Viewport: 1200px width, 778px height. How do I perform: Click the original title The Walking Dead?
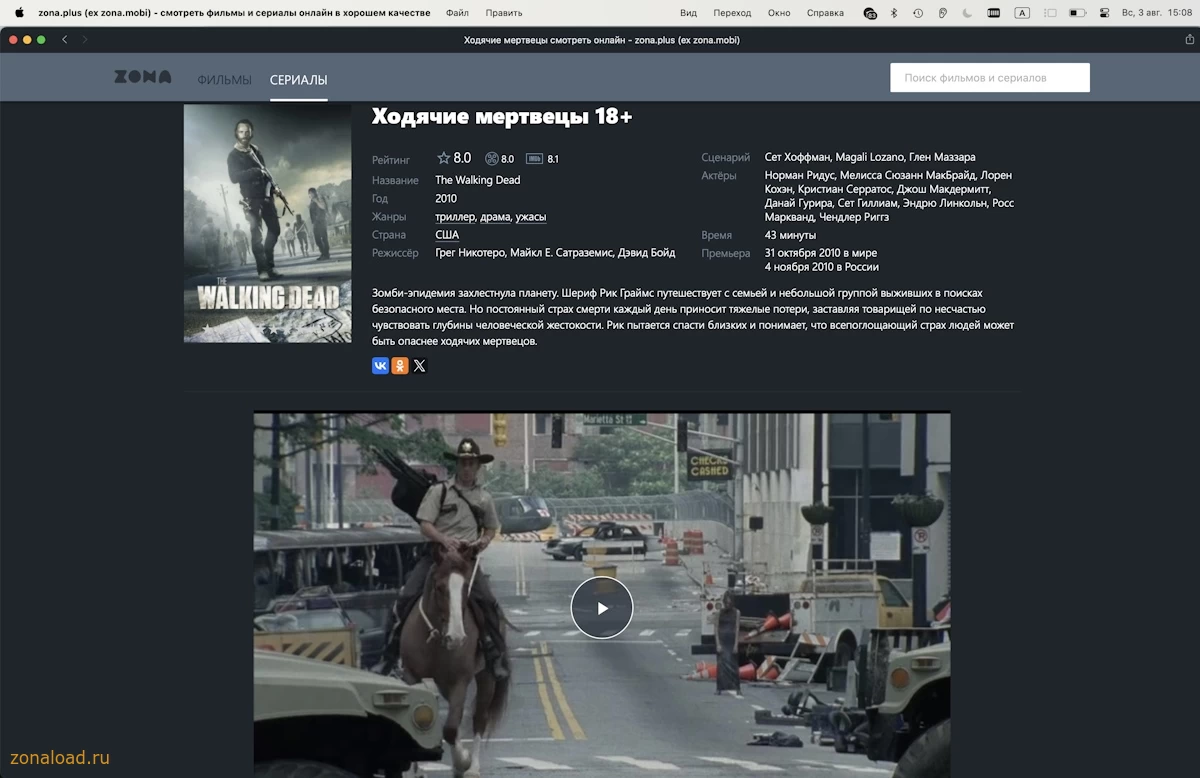click(478, 181)
